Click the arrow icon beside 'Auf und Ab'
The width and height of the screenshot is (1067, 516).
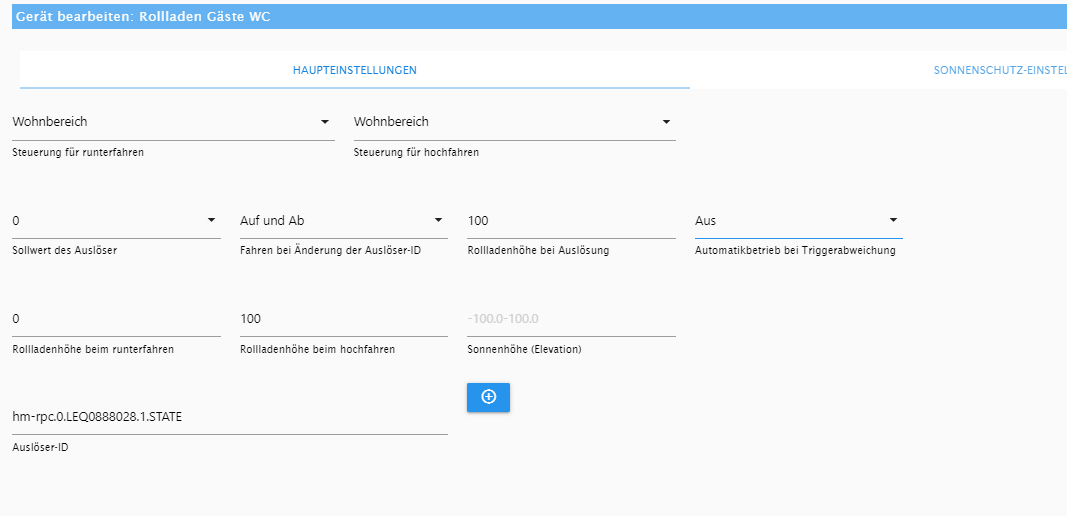pos(438,220)
